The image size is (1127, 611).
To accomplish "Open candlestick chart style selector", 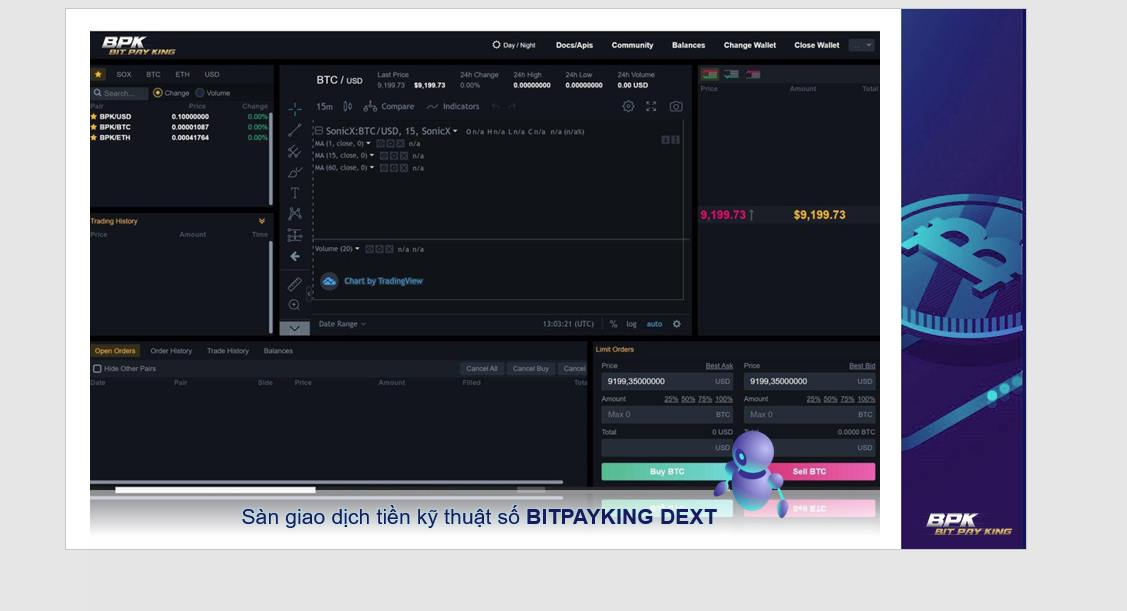I will pyautogui.click(x=348, y=106).
